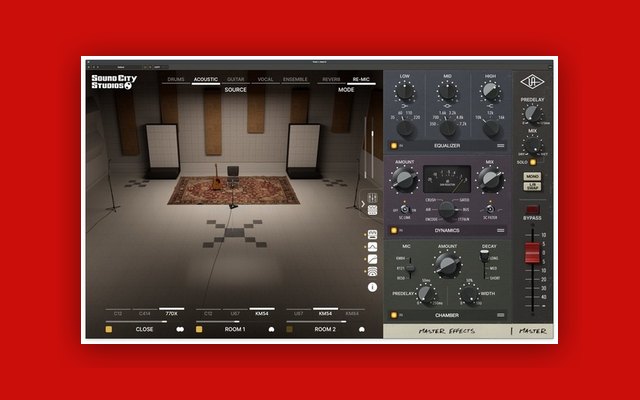The image size is (640, 400).
Task: Click the L/R SWAP button
Action: [x=532, y=186]
